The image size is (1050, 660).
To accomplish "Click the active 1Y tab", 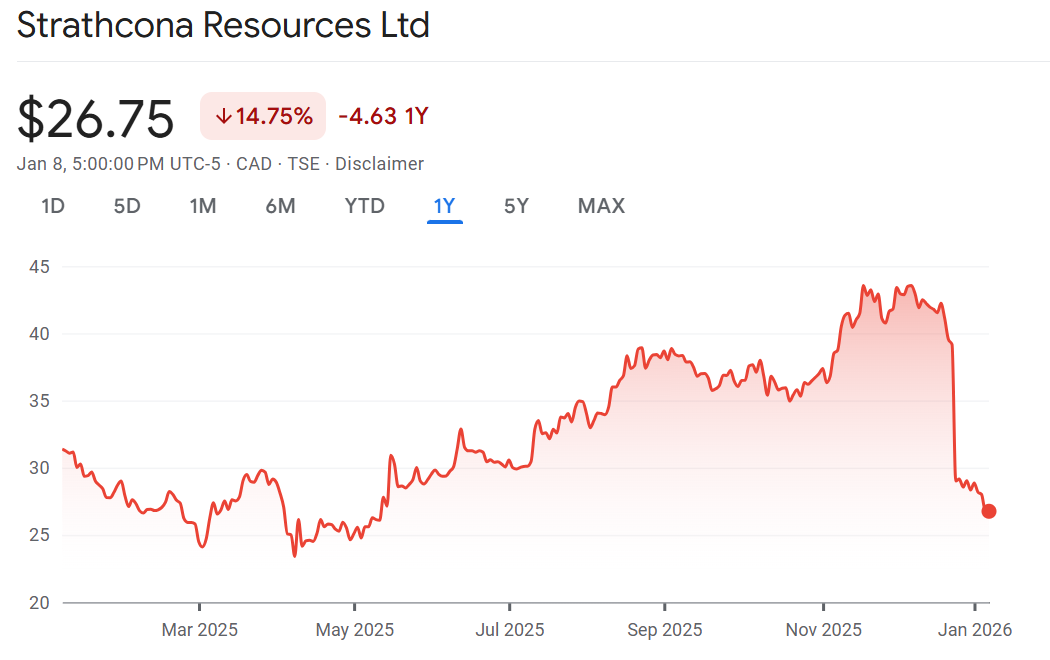I will (444, 206).
